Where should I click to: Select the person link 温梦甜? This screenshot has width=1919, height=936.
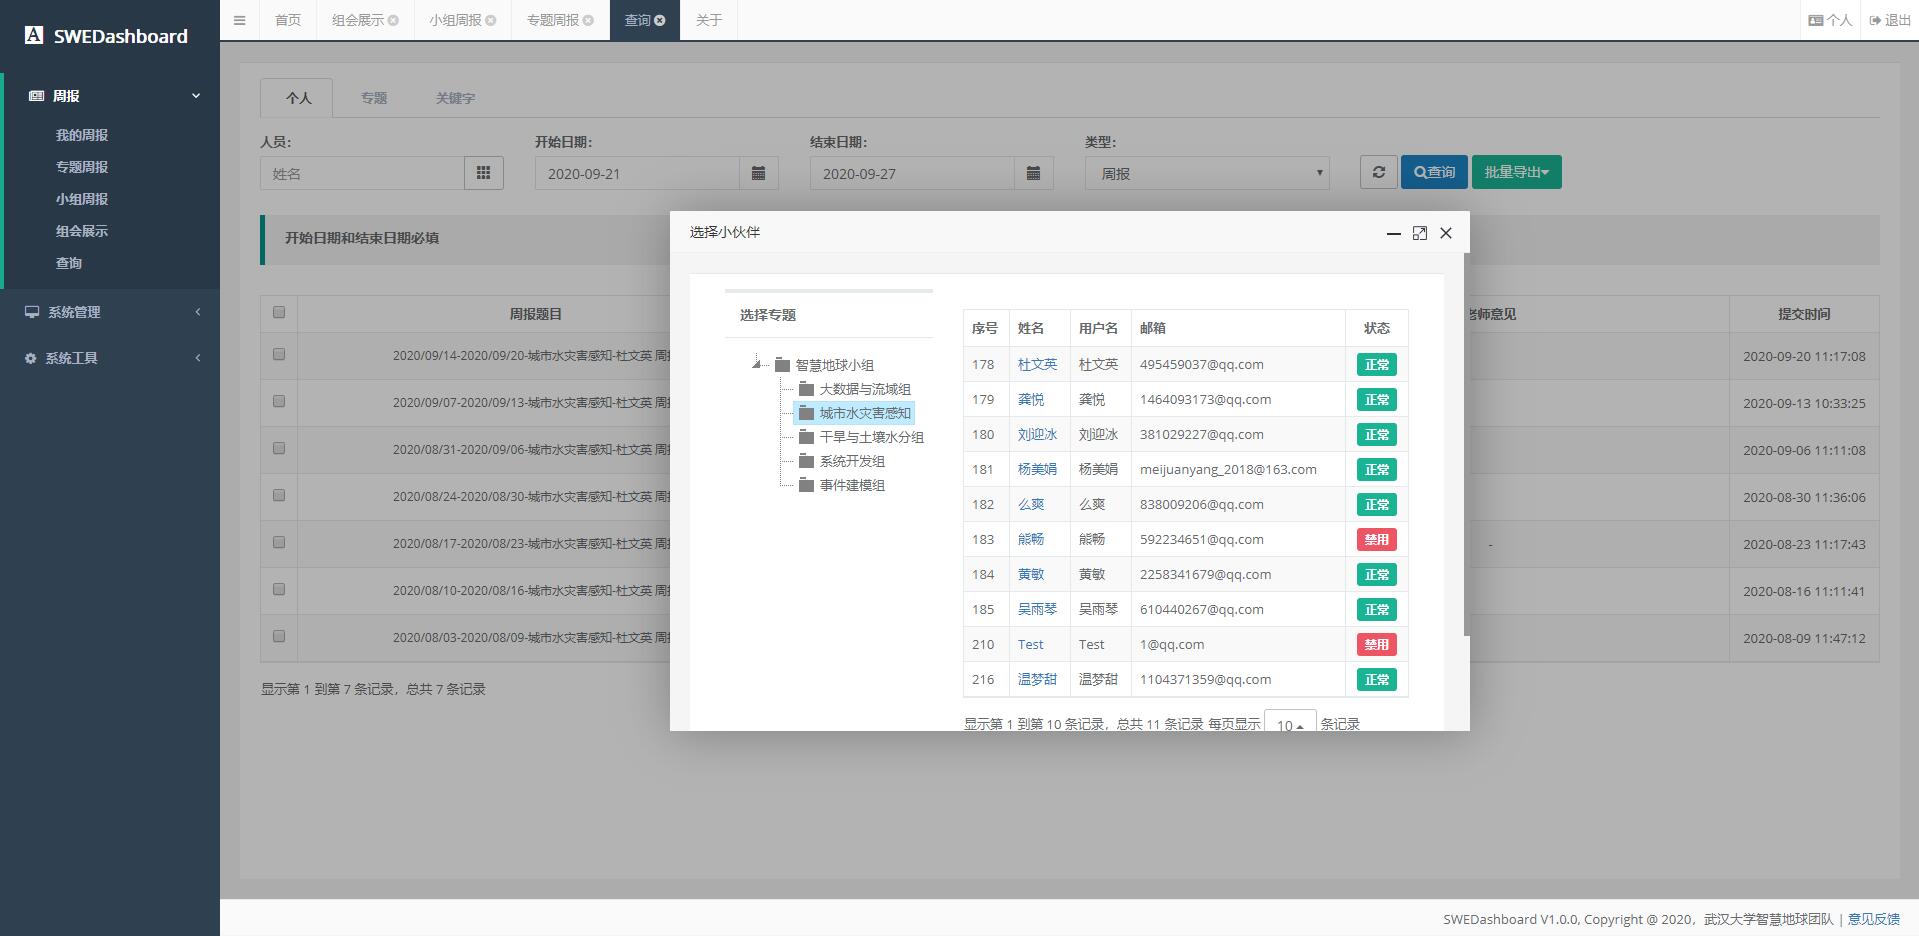click(1037, 679)
